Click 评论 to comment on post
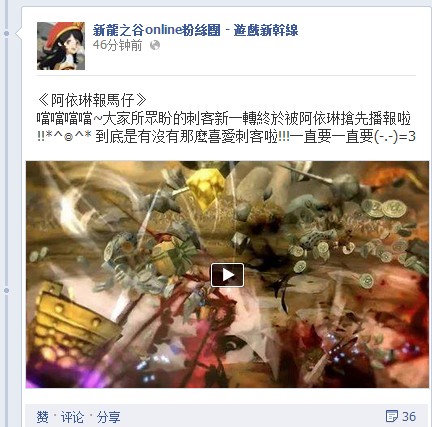Viewport: 432px width, 427px height. tap(72, 417)
